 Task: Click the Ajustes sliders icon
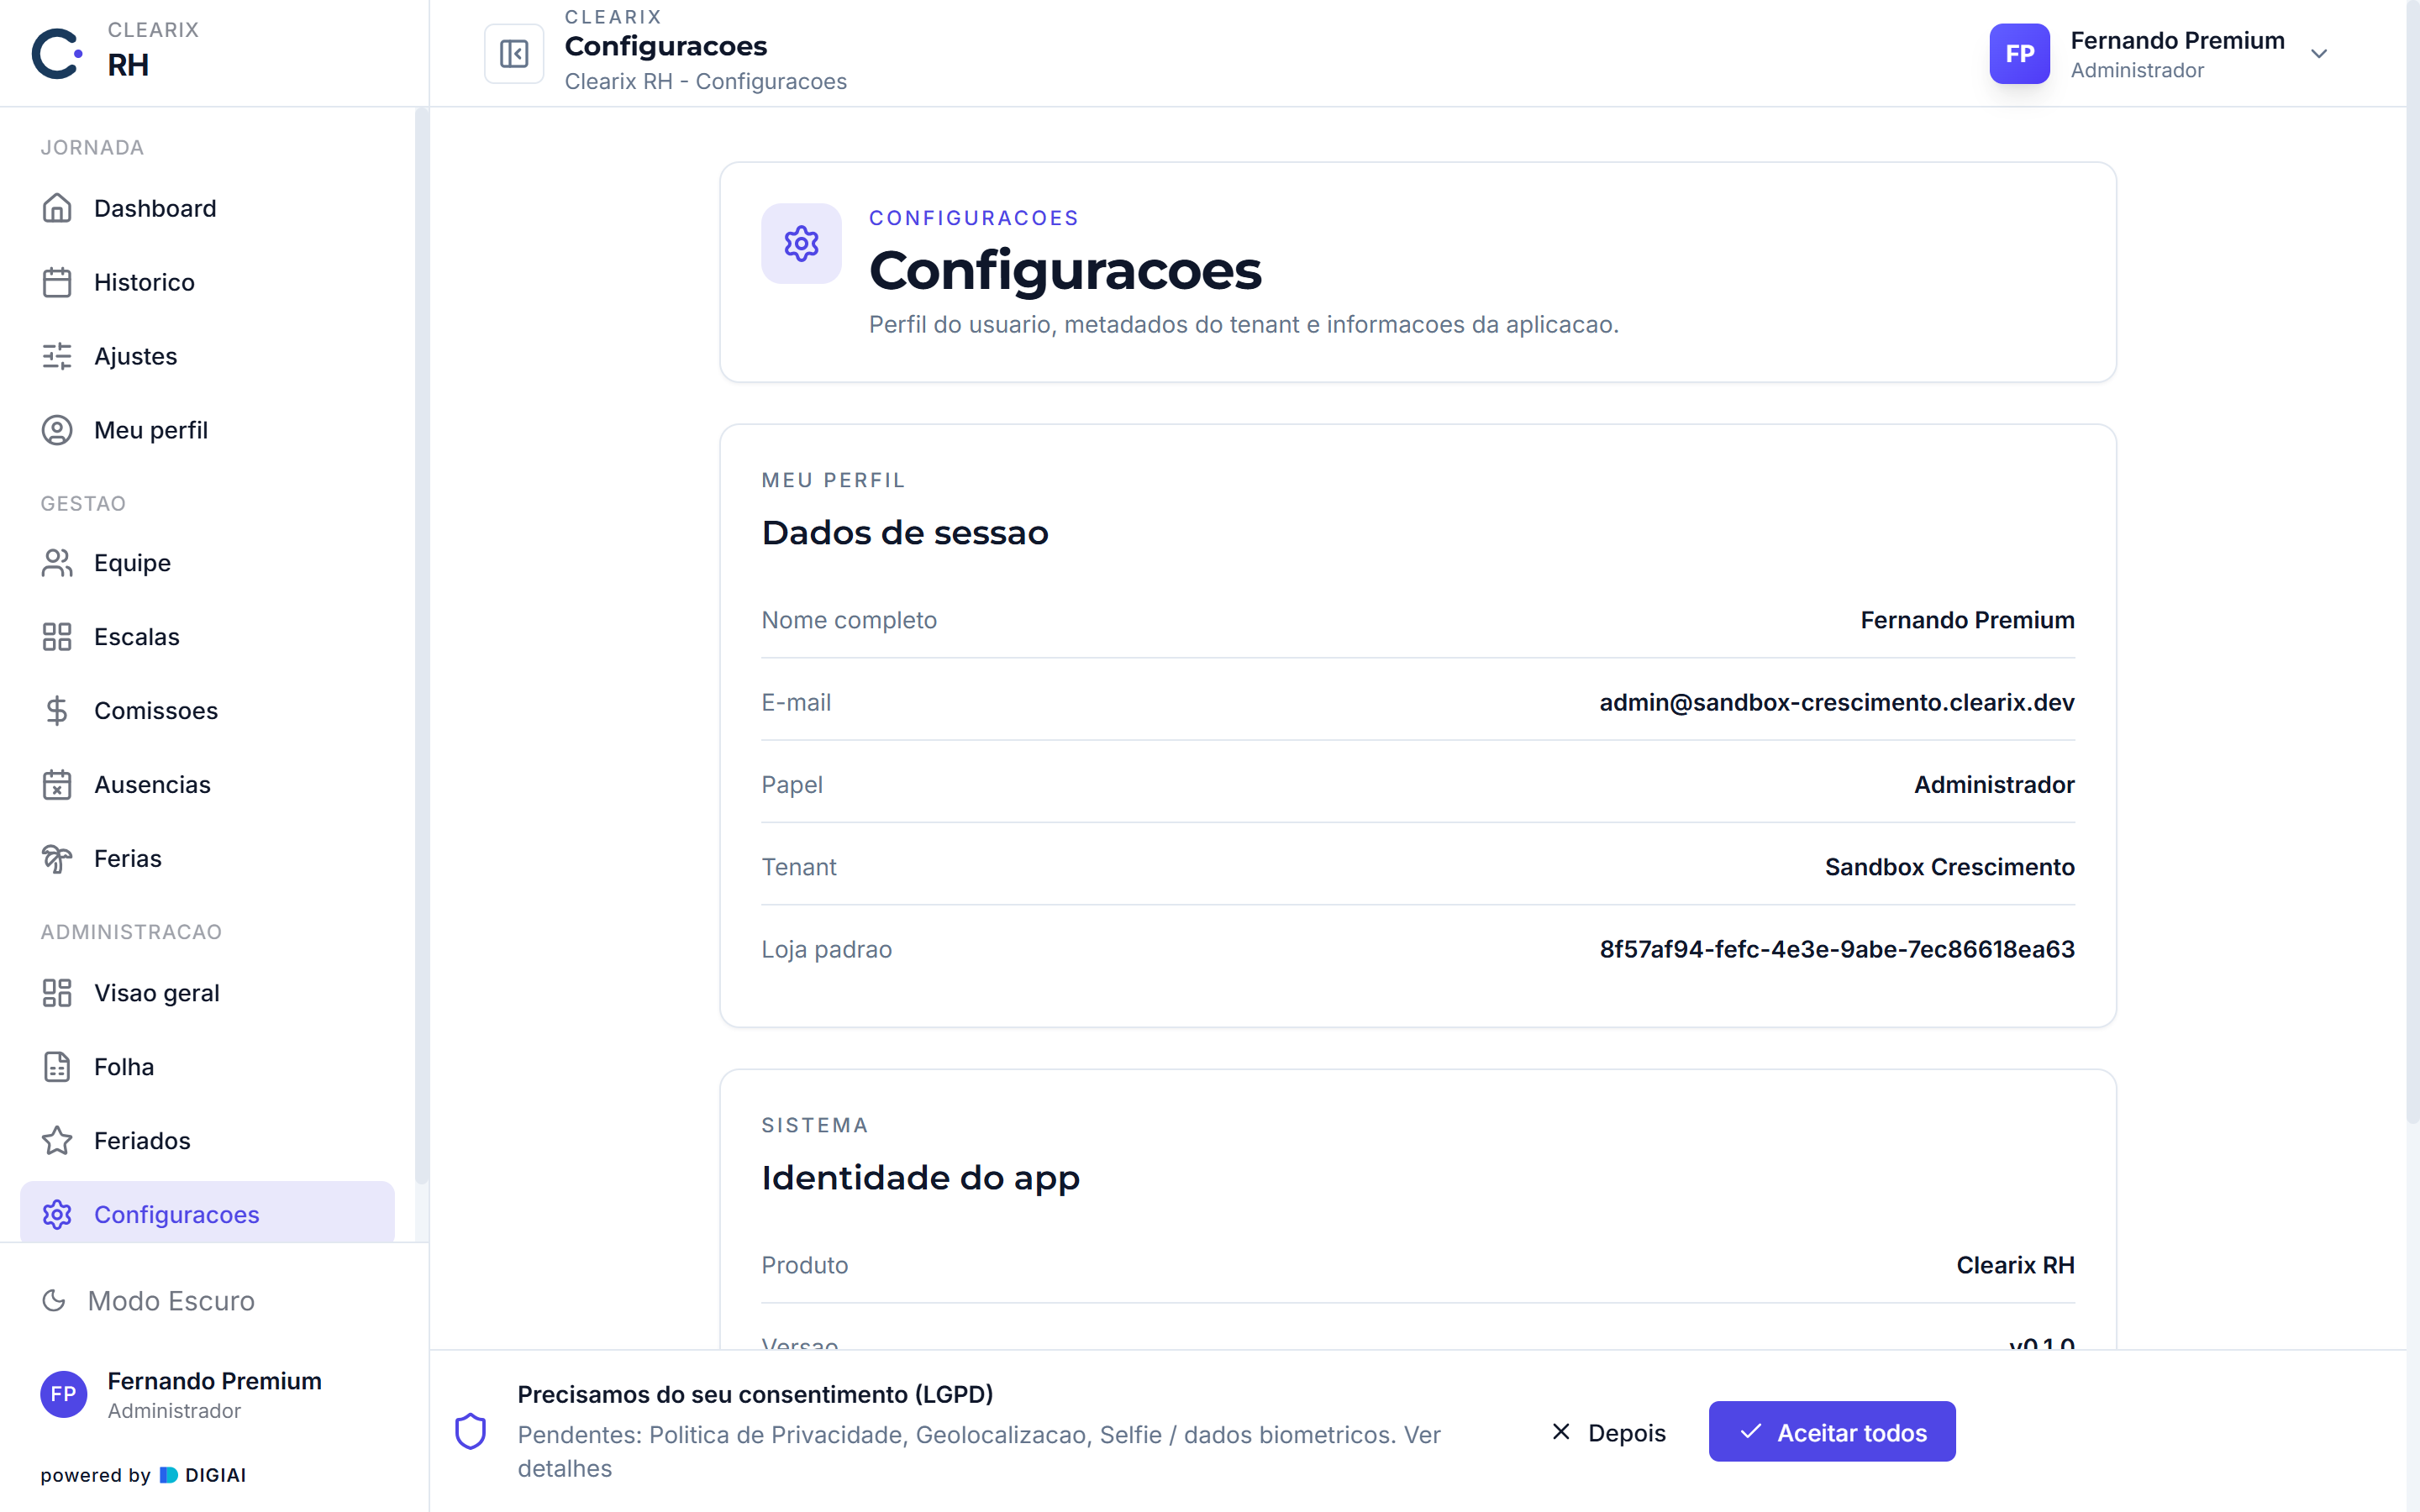(57, 356)
